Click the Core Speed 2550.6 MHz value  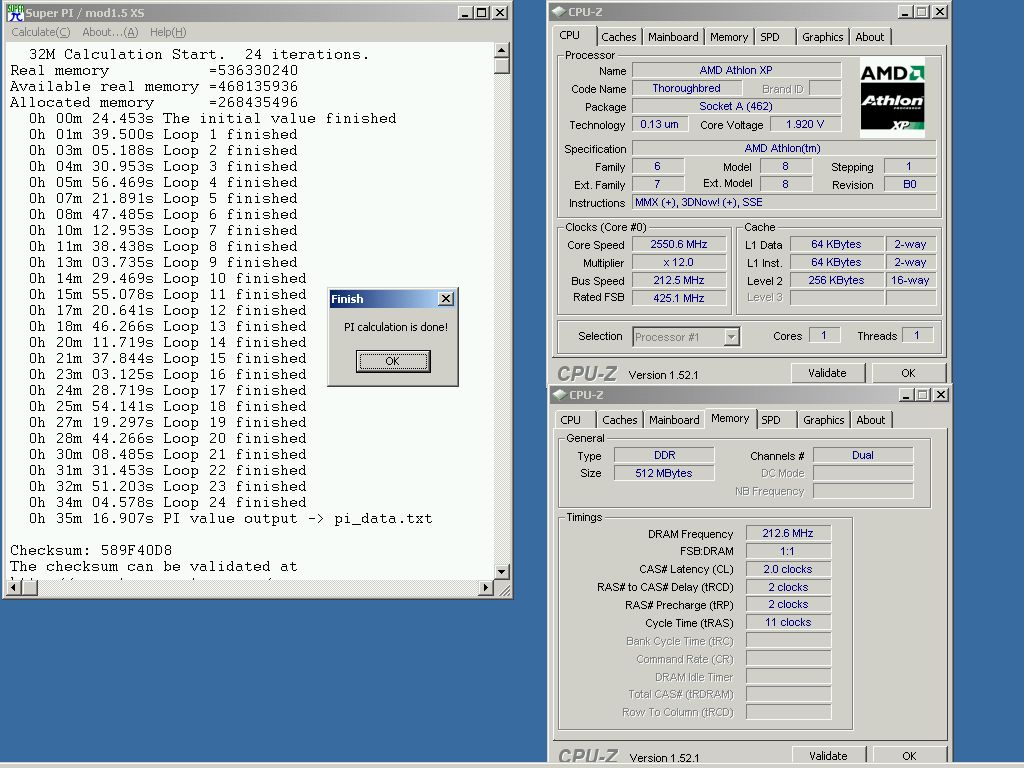[x=679, y=244]
